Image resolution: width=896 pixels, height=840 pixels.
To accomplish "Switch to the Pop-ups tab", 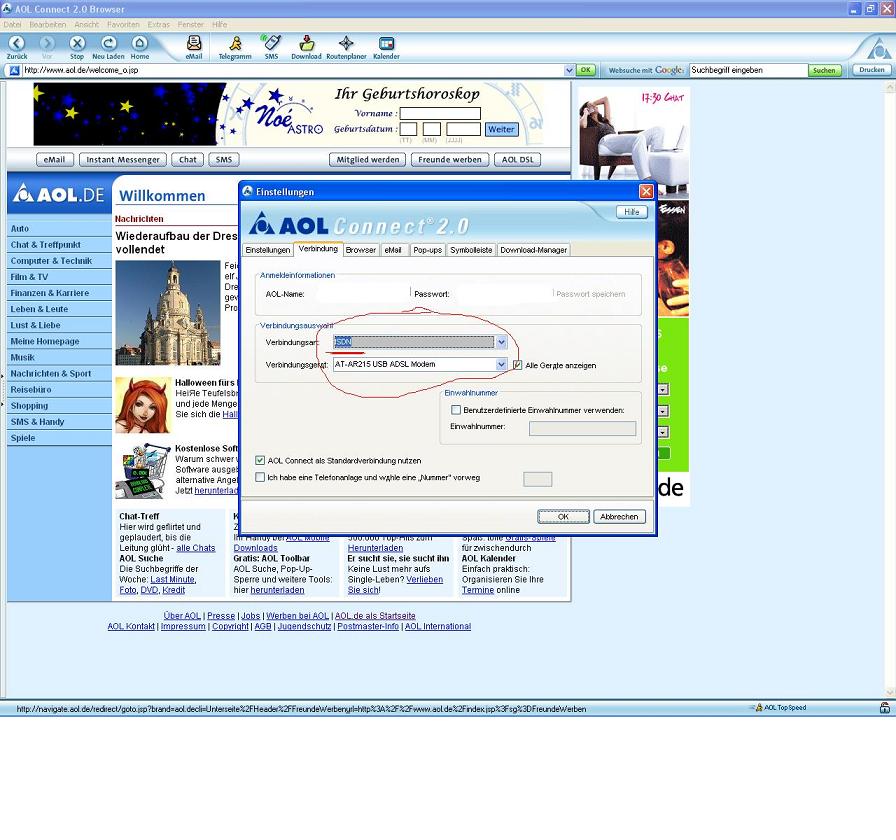I will [x=427, y=250].
